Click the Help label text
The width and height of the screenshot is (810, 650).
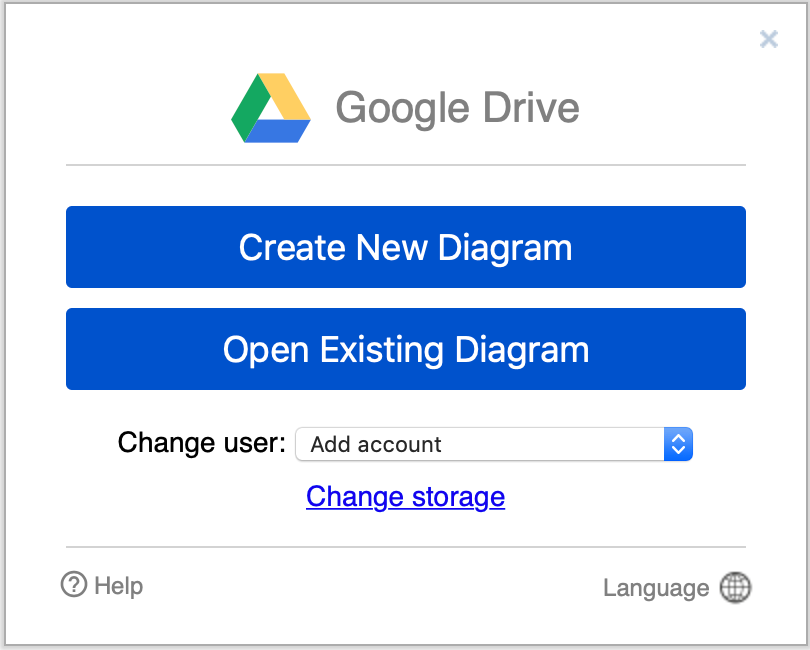[x=116, y=586]
